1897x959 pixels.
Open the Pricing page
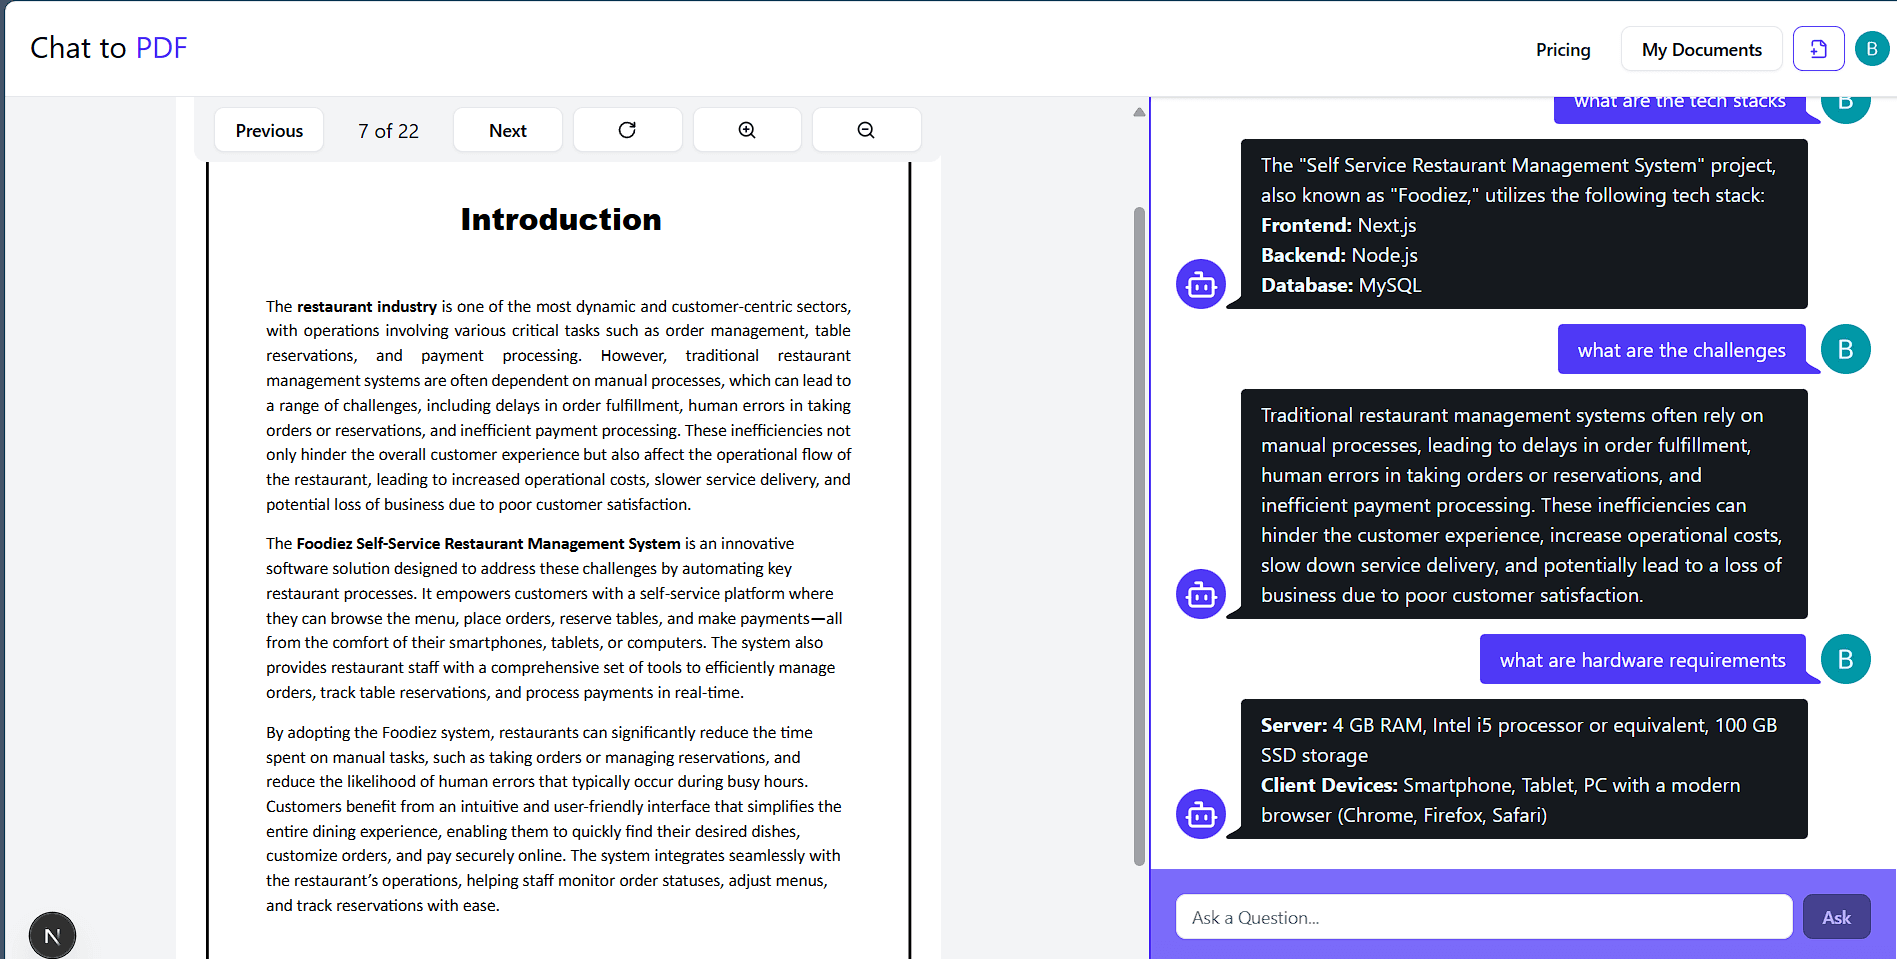click(x=1563, y=49)
